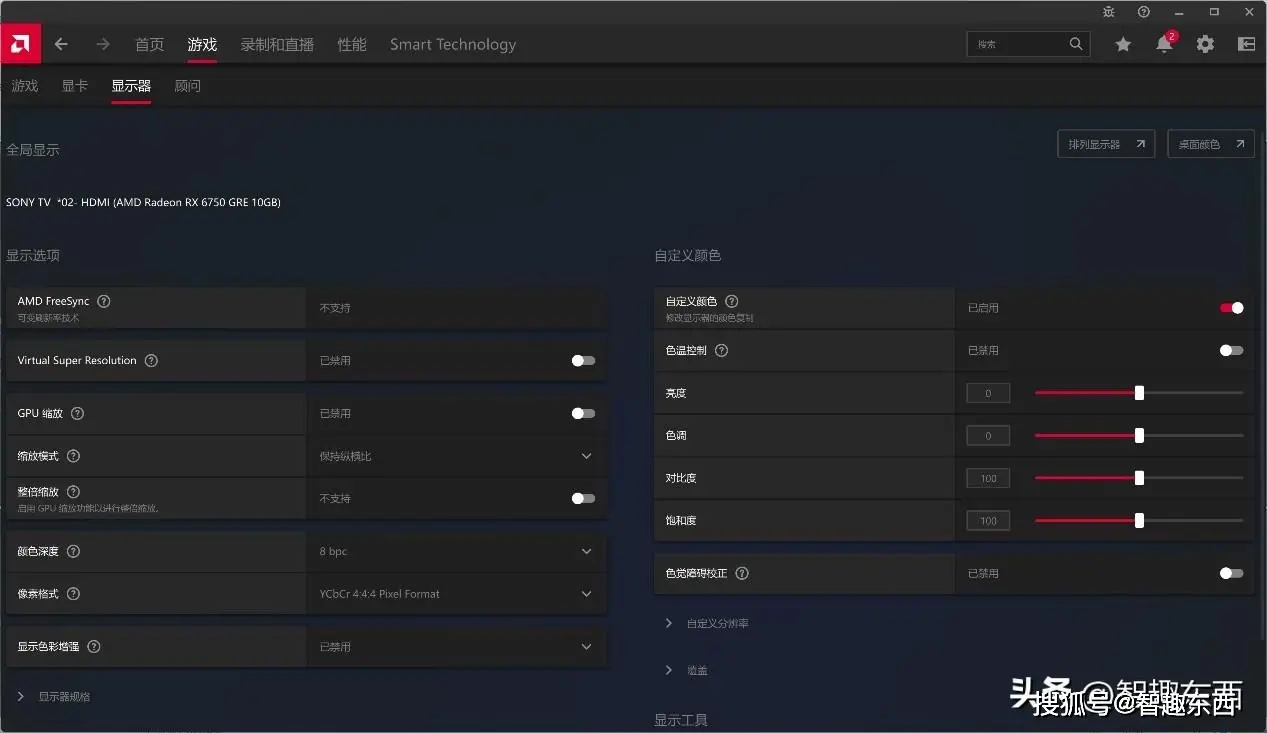Open 缩放模式 dropdown

click(x=456, y=456)
